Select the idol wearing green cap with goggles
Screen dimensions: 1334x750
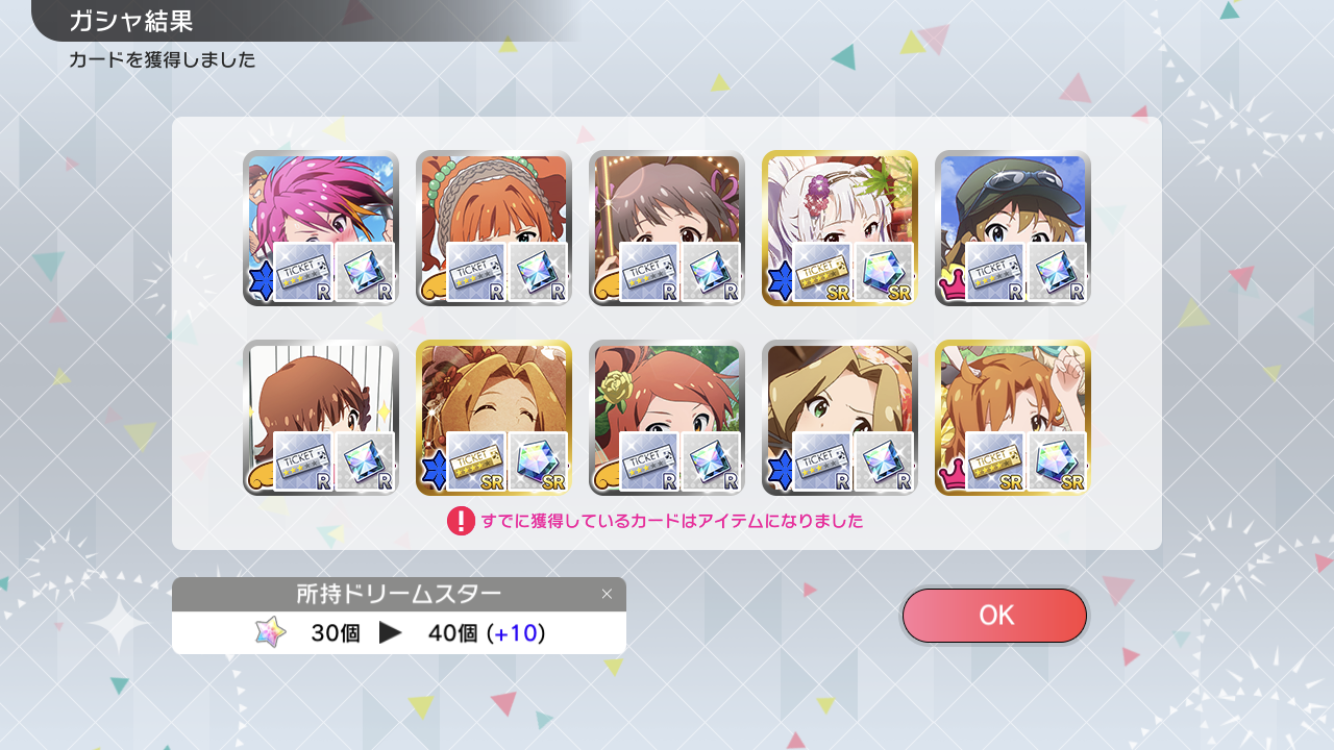[x=1013, y=228]
